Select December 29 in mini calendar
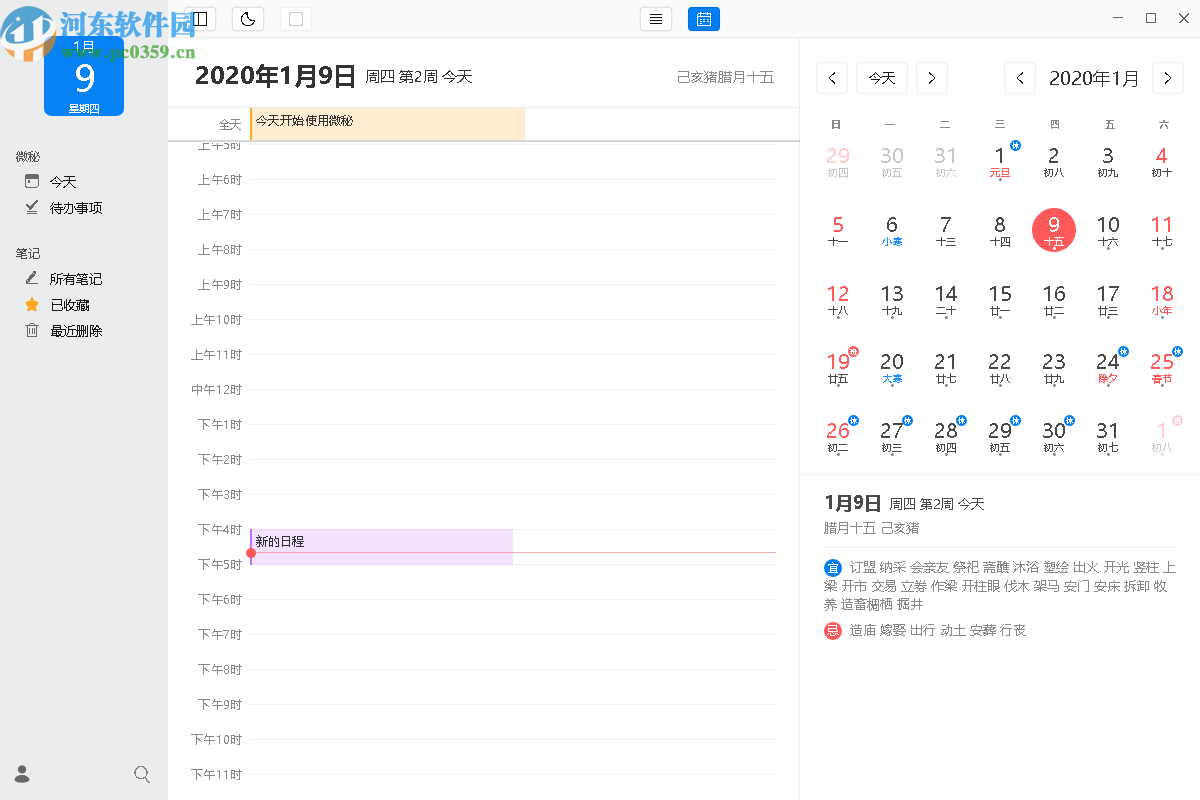The image size is (1200, 800). coord(838,161)
